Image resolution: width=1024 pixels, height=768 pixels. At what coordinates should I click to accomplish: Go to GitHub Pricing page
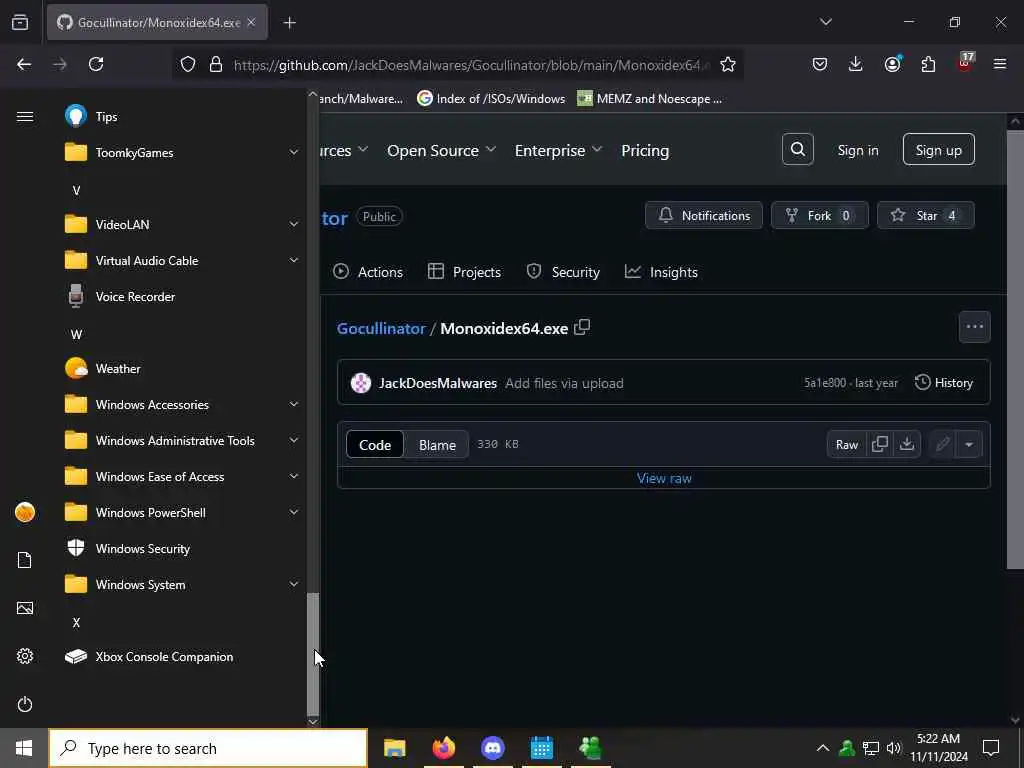(x=645, y=150)
